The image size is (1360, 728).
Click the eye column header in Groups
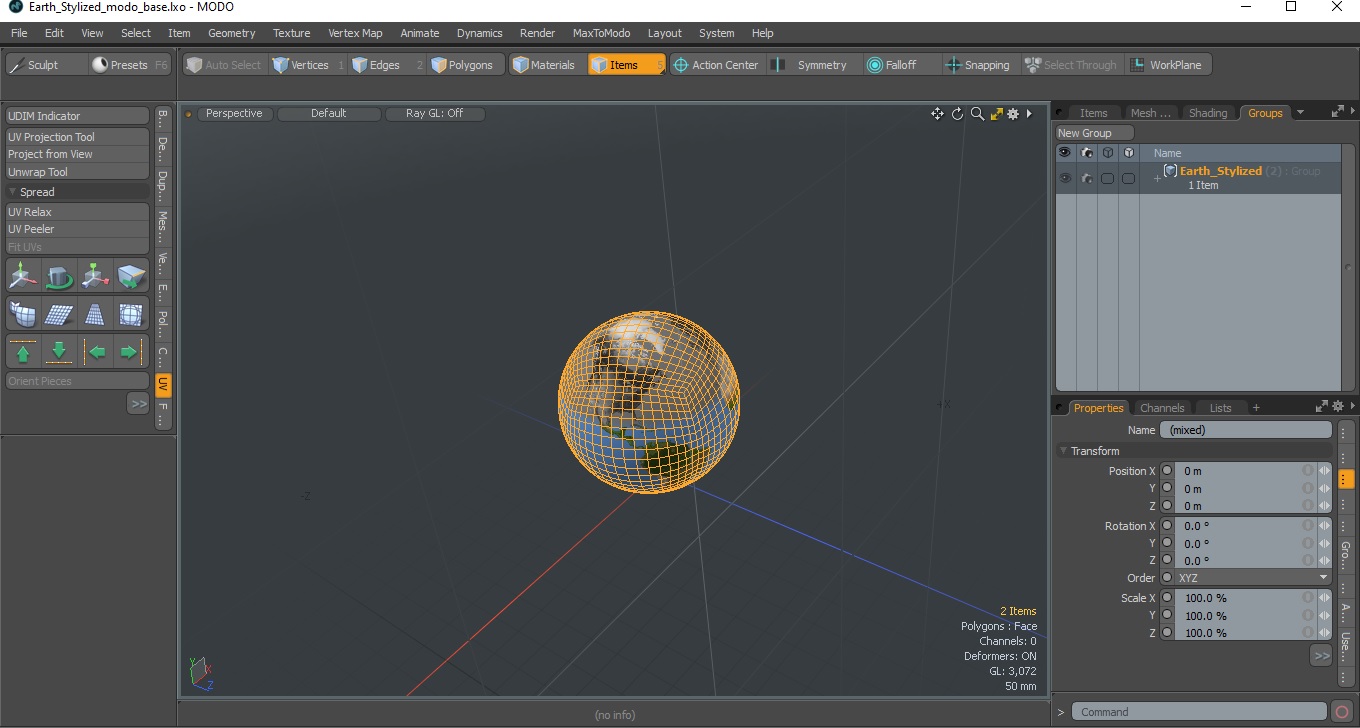[x=1065, y=153]
